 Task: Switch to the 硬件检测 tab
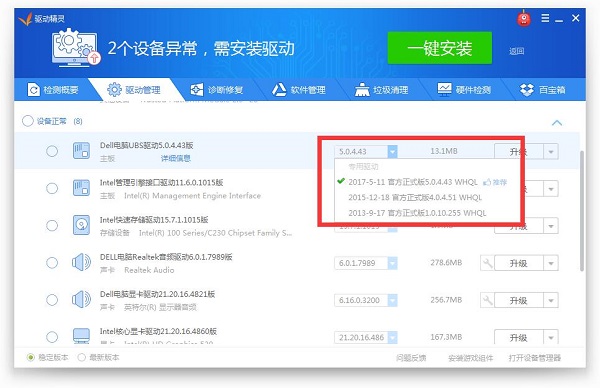point(464,90)
